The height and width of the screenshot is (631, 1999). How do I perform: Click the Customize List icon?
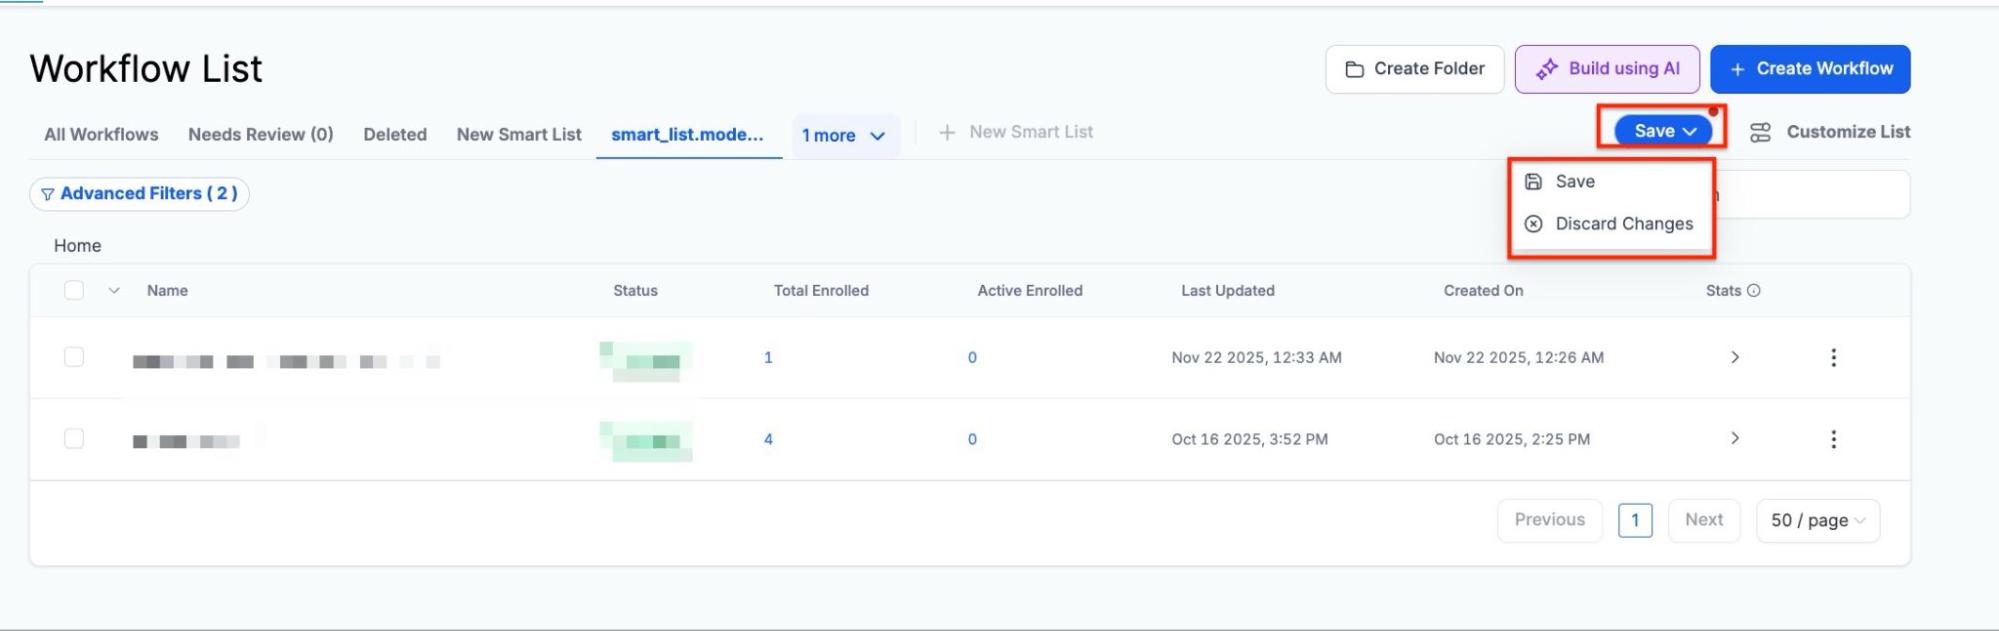point(1760,132)
